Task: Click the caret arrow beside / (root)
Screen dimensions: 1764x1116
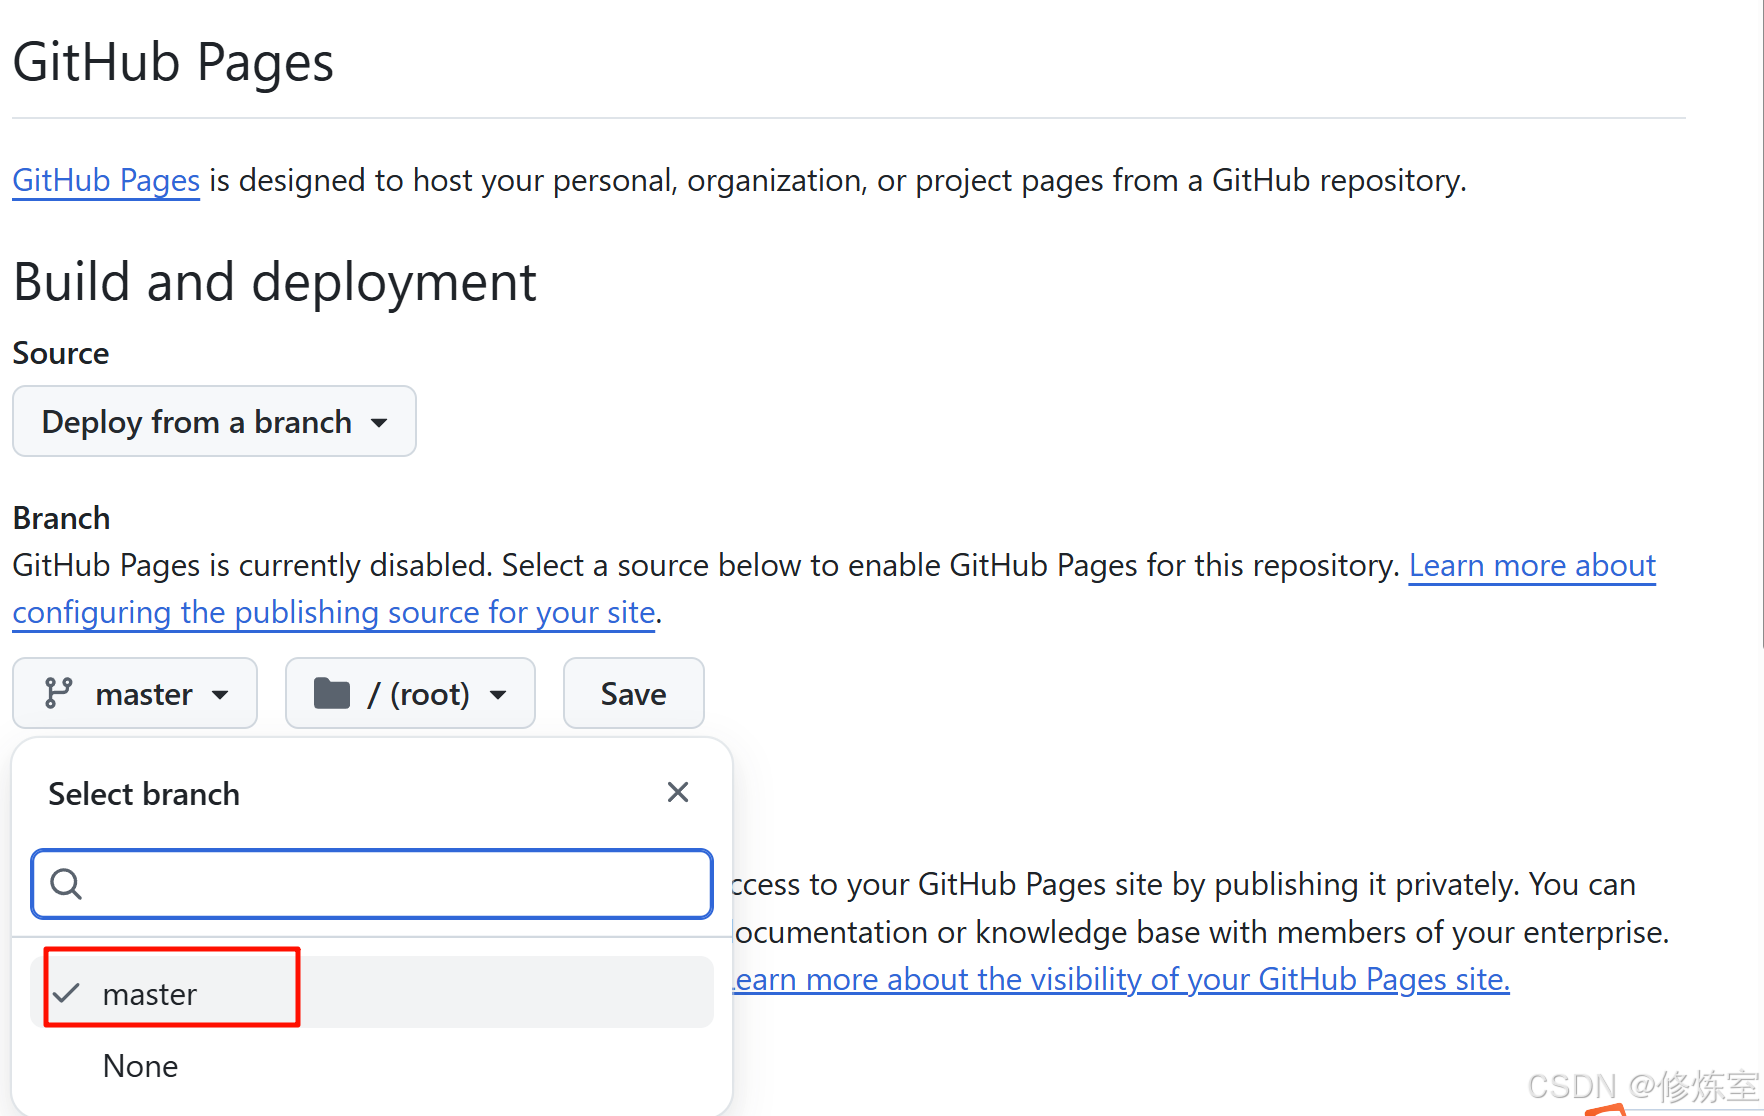Action: [x=498, y=695]
